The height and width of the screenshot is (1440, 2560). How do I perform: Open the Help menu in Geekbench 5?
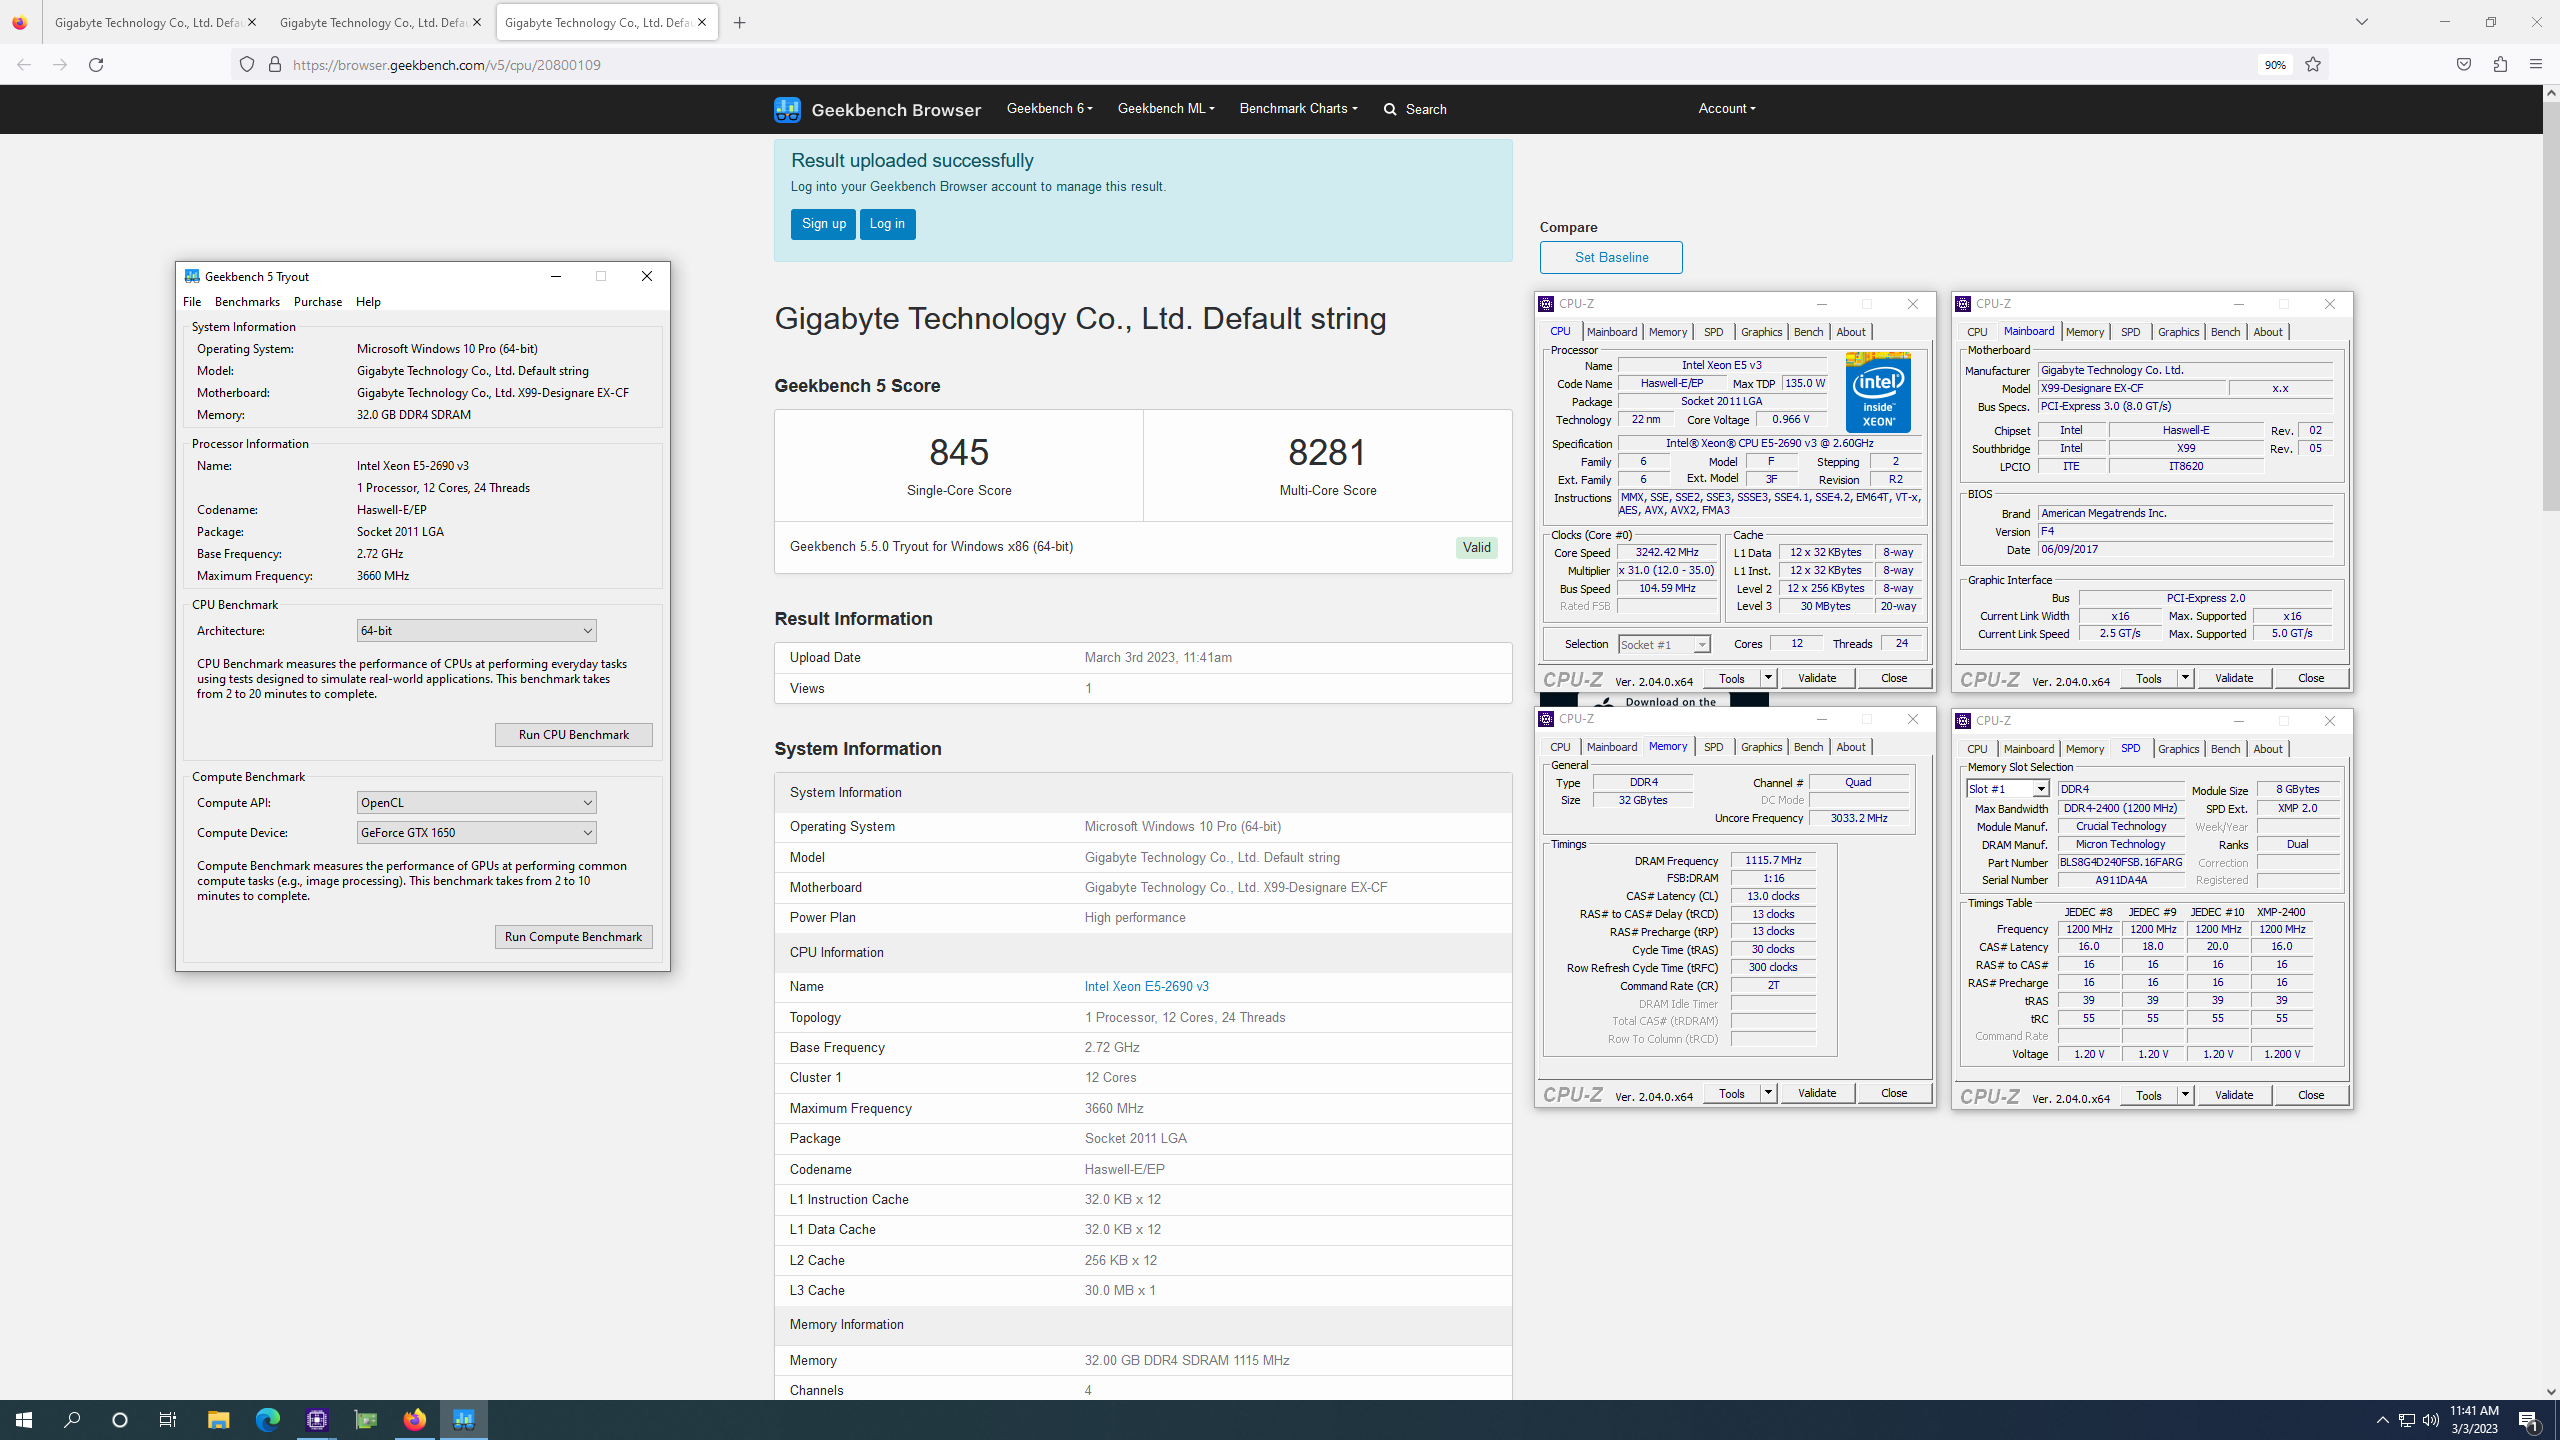click(x=368, y=302)
